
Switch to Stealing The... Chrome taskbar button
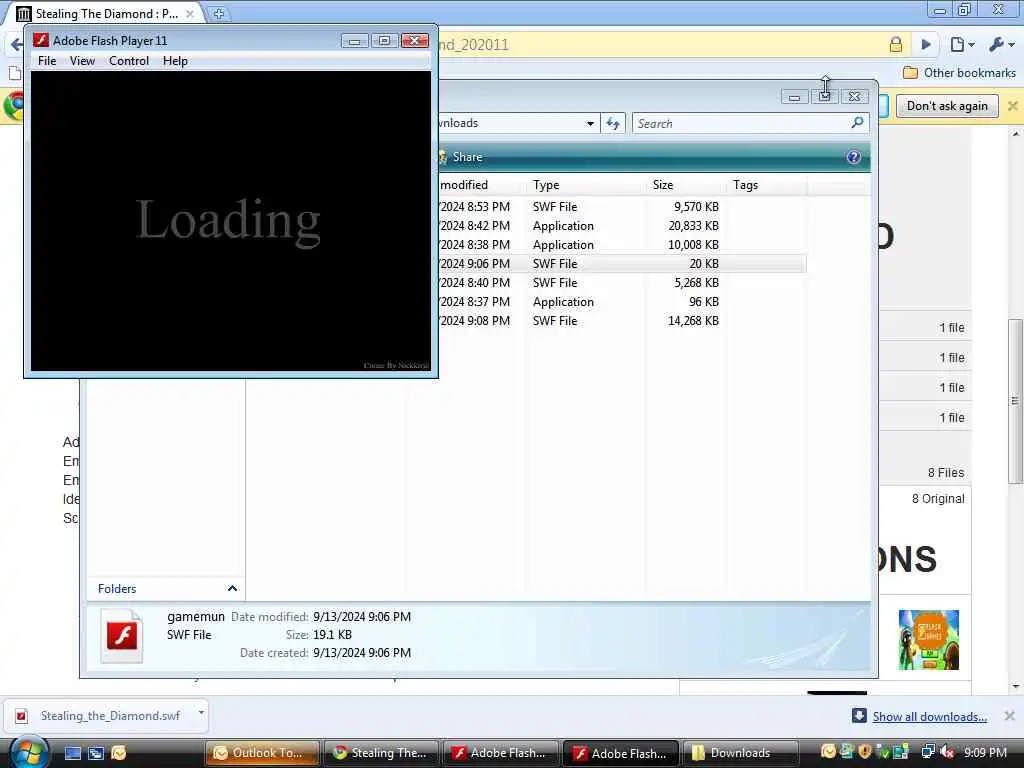[x=382, y=753]
